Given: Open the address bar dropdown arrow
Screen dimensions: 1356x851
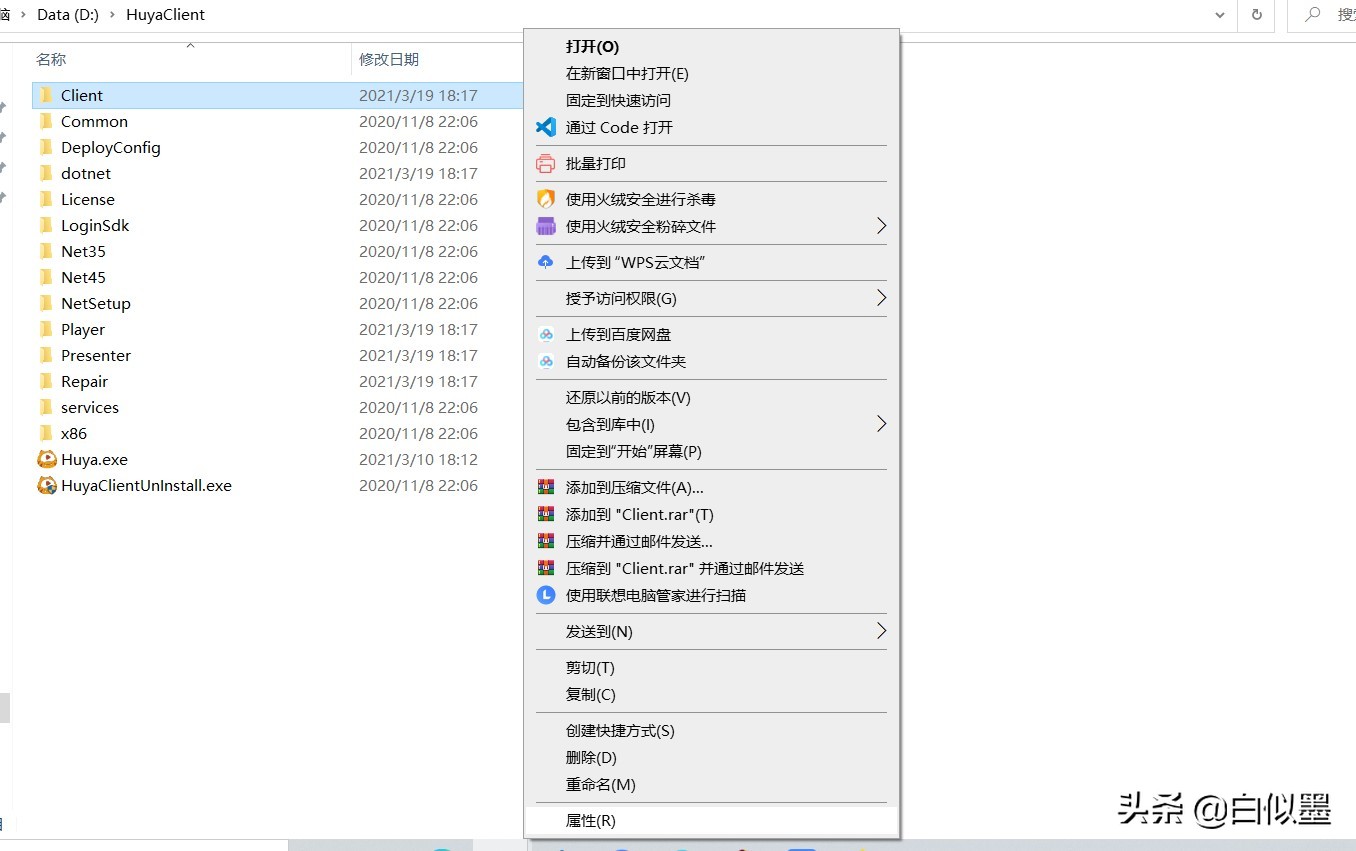Looking at the screenshot, I should pyautogui.click(x=1218, y=15).
